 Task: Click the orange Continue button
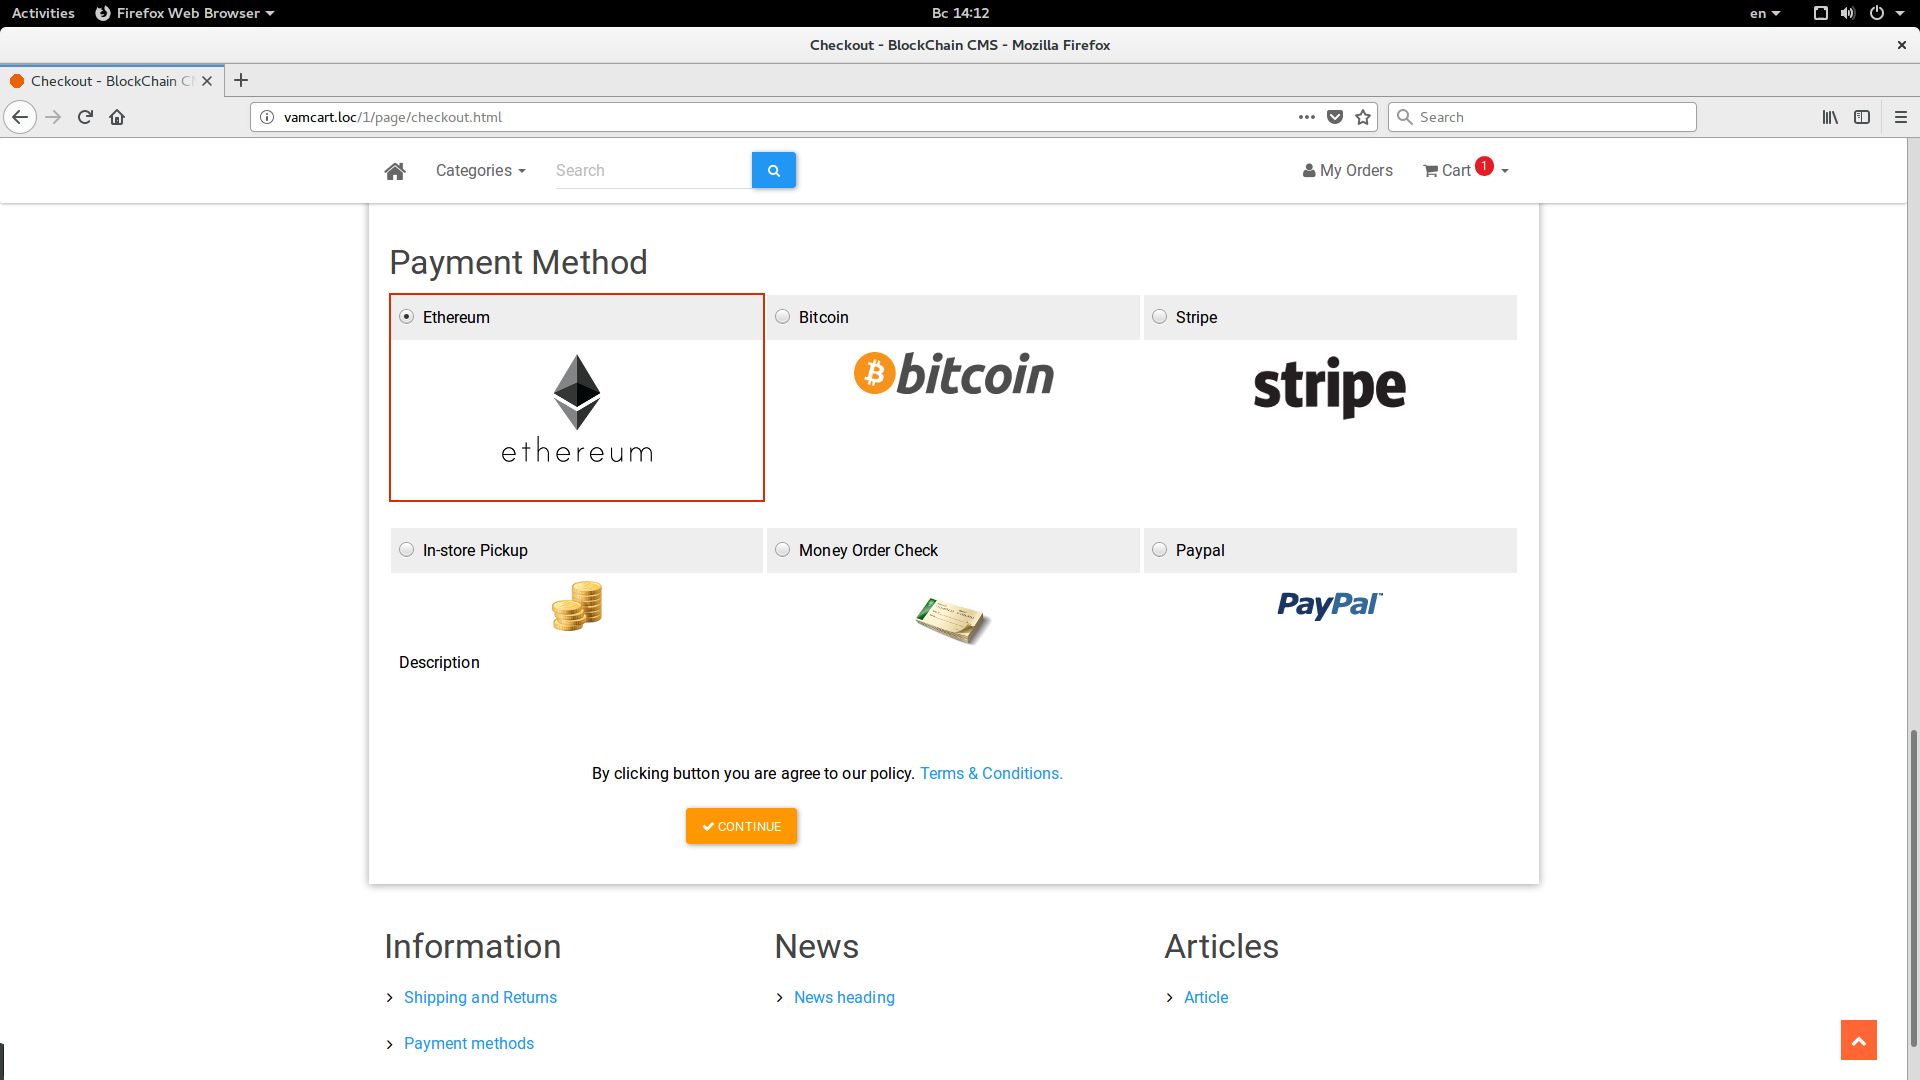tap(741, 826)
